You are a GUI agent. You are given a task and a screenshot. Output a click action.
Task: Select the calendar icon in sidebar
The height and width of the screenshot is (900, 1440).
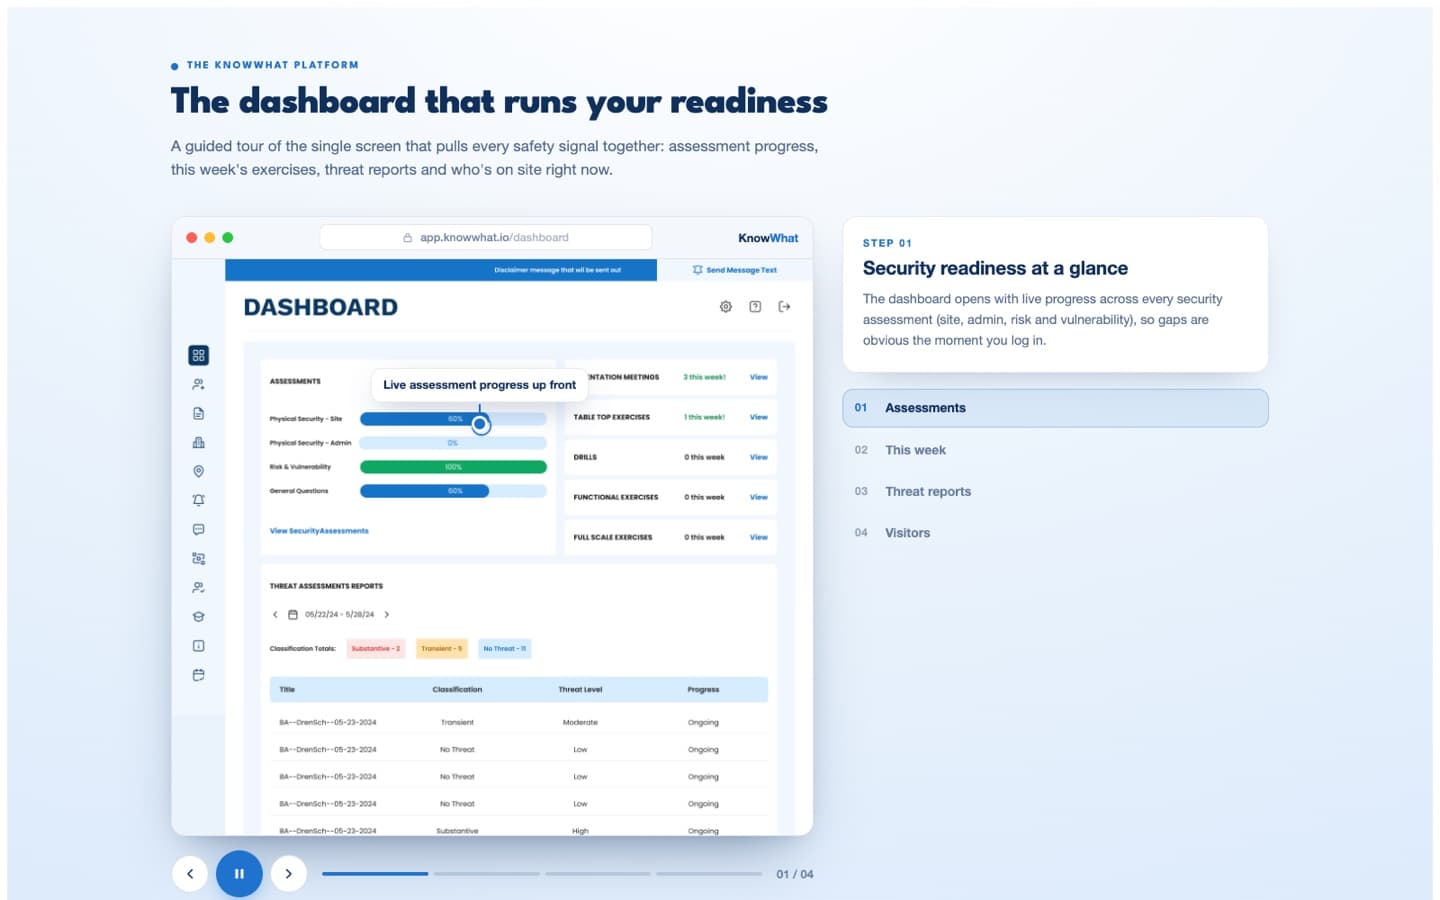point(198,675)
